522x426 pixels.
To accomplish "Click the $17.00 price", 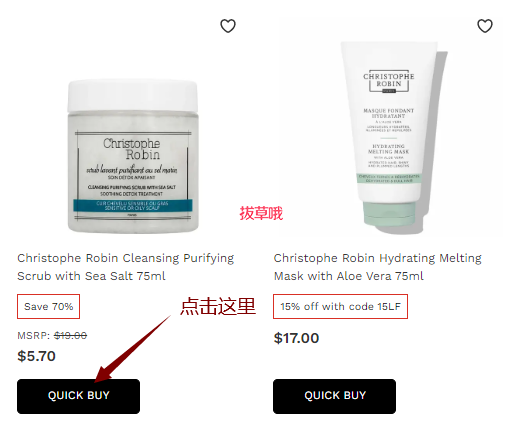I will pyautogui.click(x=296, y=338).
